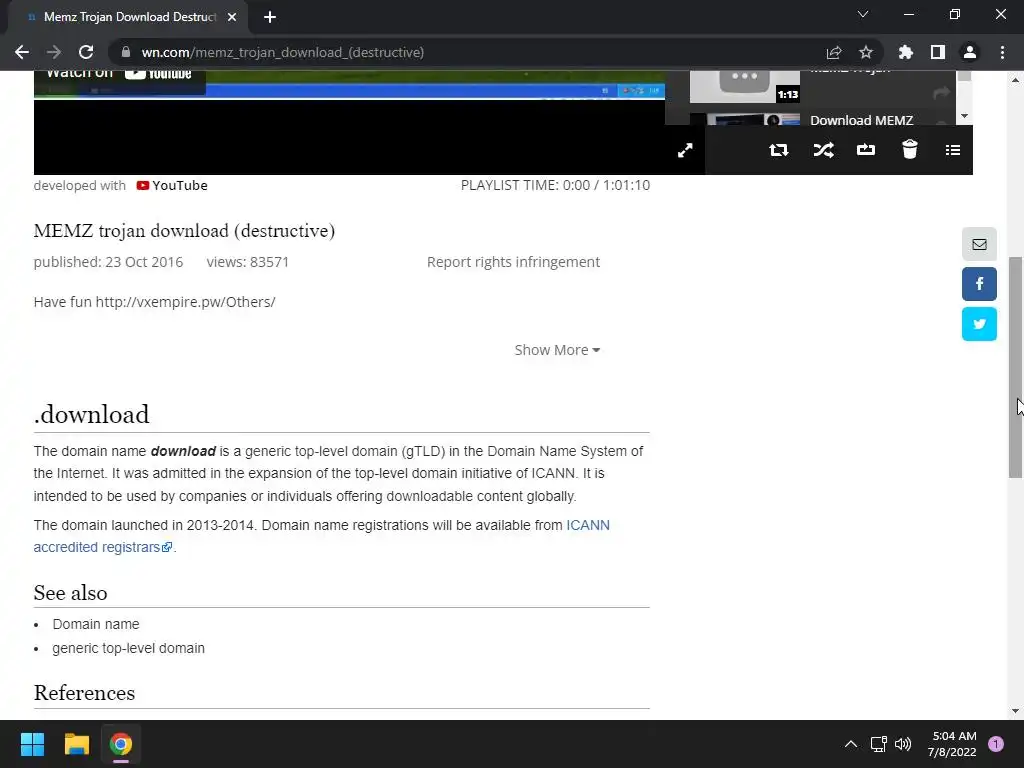Open network status tray icon
Screen dimensions: 1024x768
[x=878, y=744]
